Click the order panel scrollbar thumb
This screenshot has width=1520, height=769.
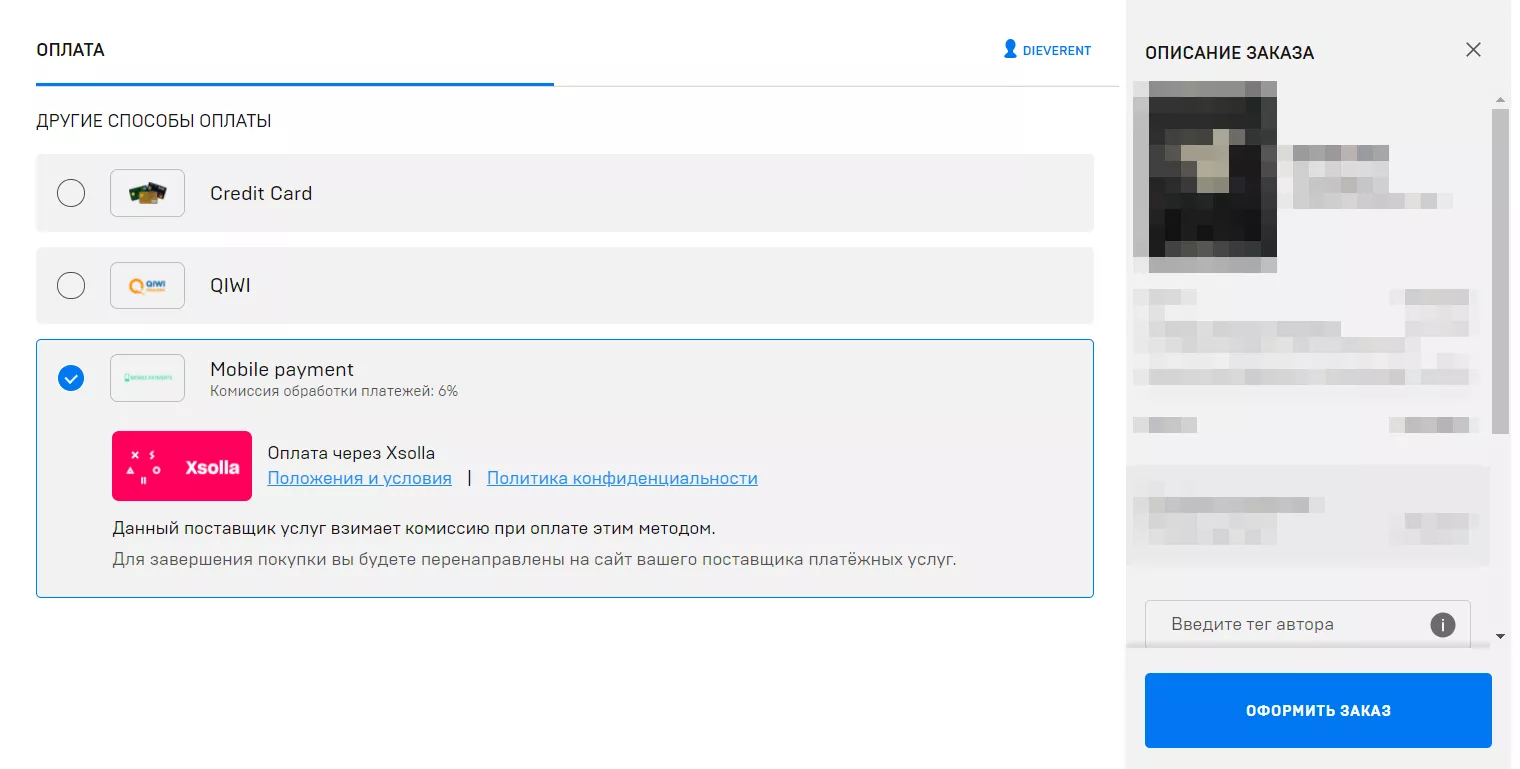pyautogui.click(x=1500, y=271)
